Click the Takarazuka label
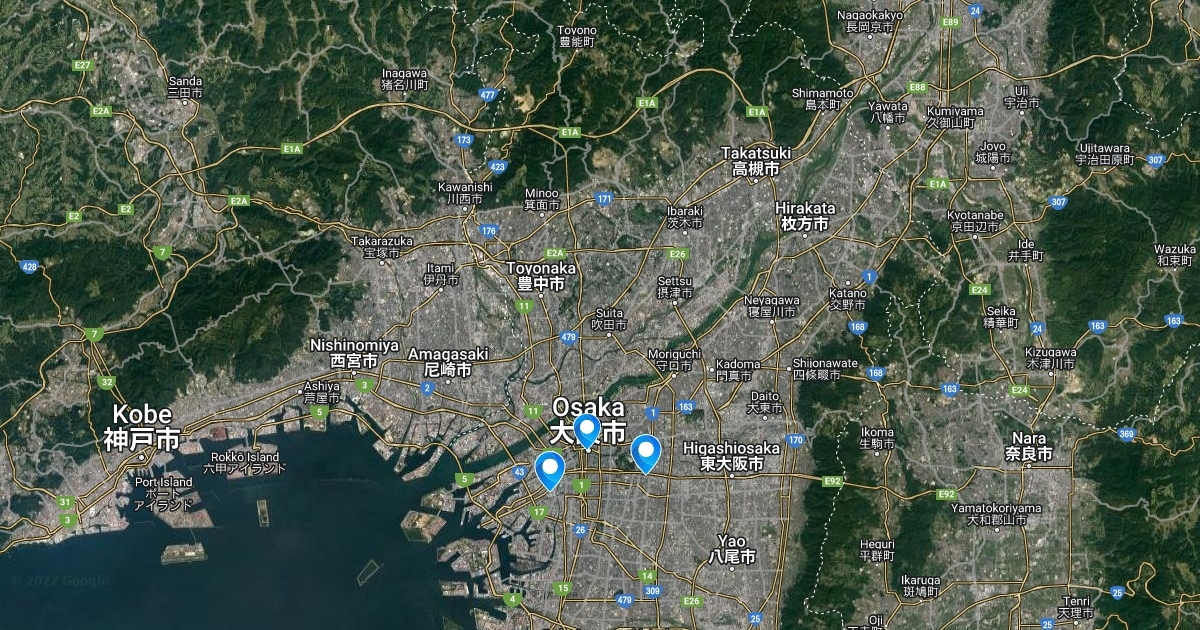The height and width of the screenshot is (630, 1200). (x=381, y=247)
